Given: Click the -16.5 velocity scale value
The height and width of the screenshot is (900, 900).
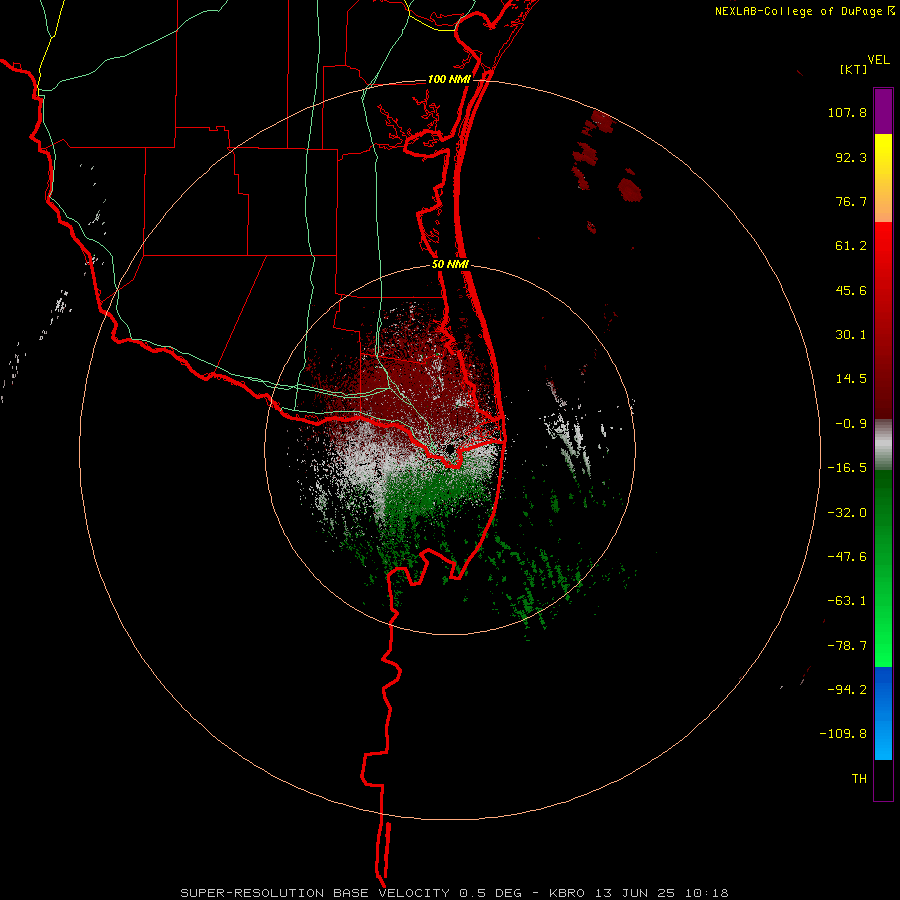Looking at the screenshot, I should [847, 468].
